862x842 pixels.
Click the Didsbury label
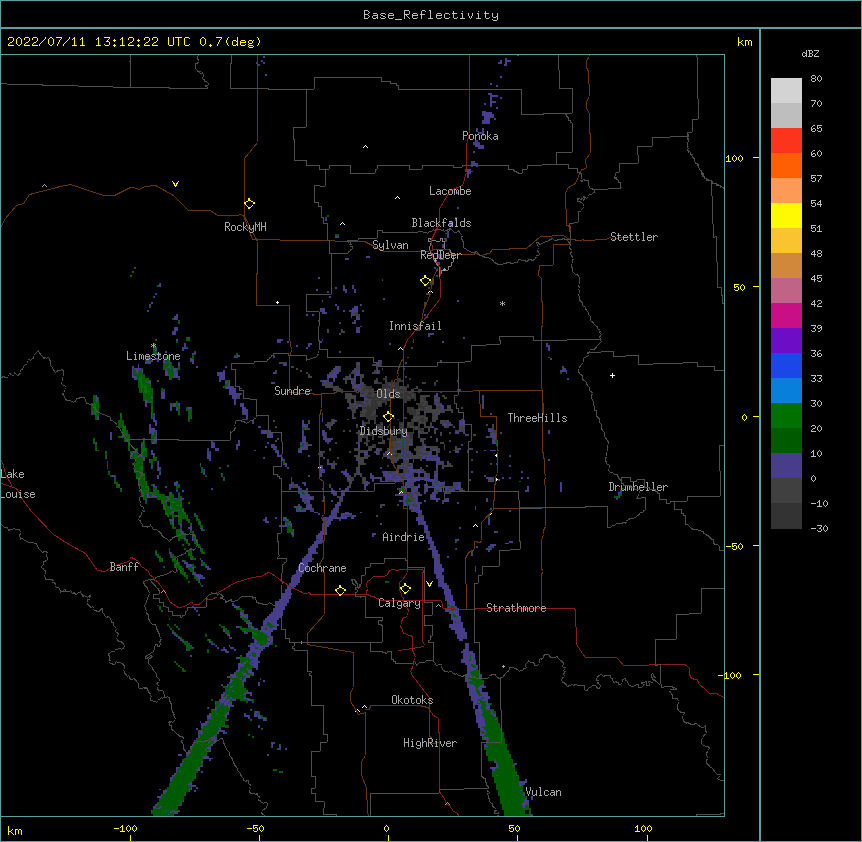(x=383, y=431)
